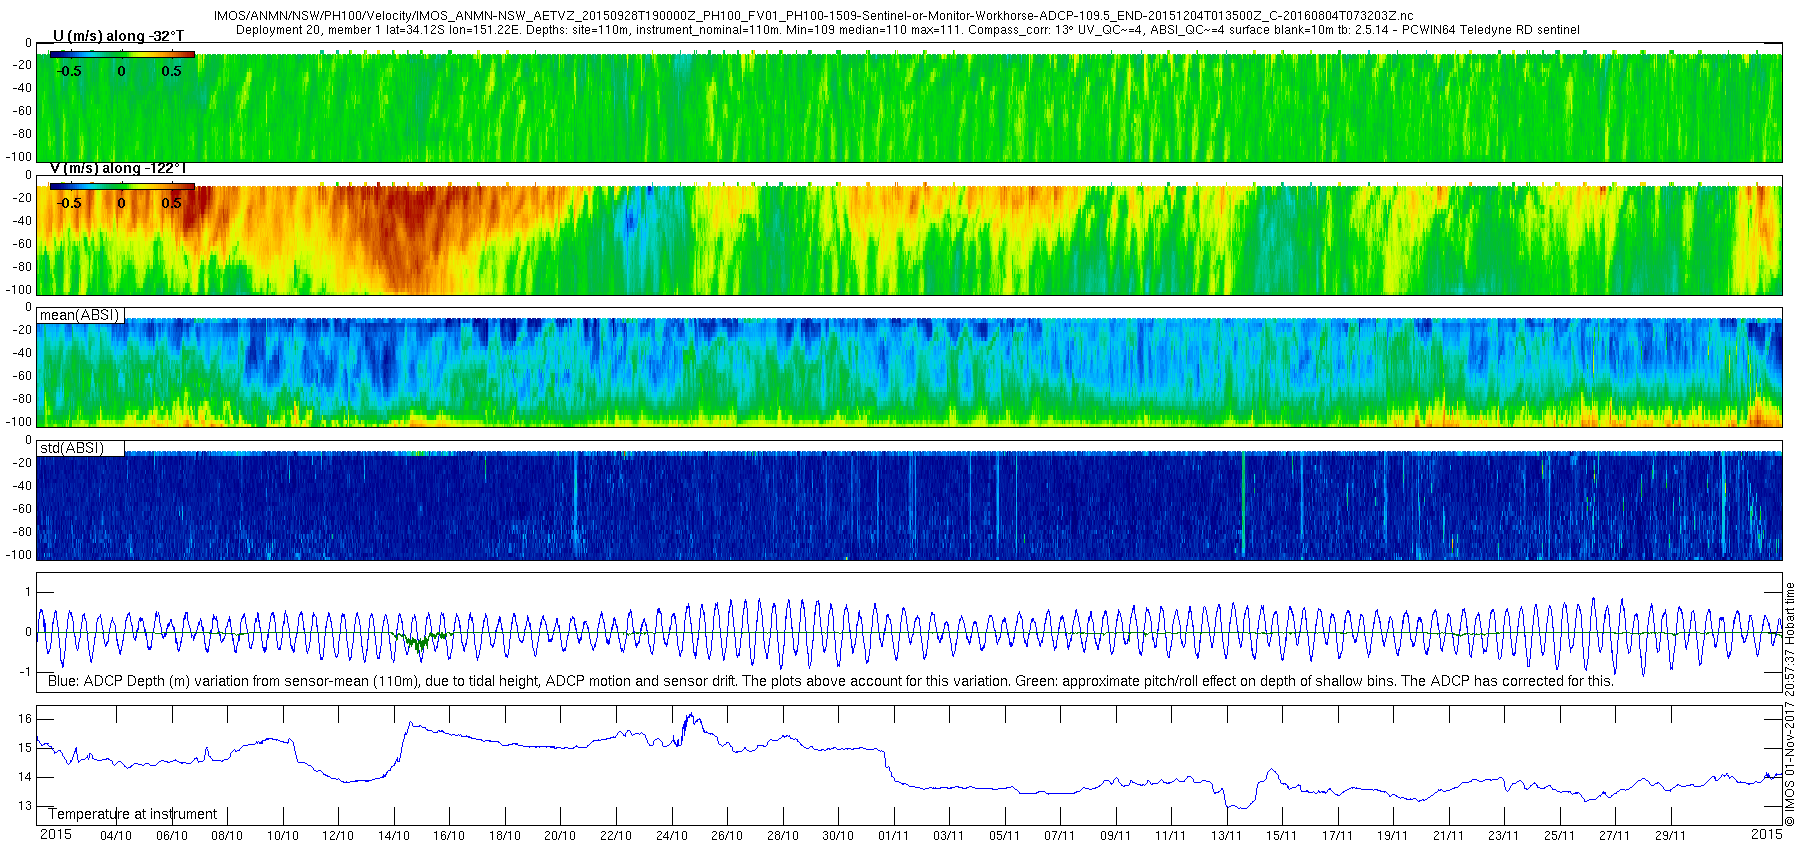This screenshot has width=1800, height=850.
Task: Click the U velocity colorbar
Action: pos(122,54)
